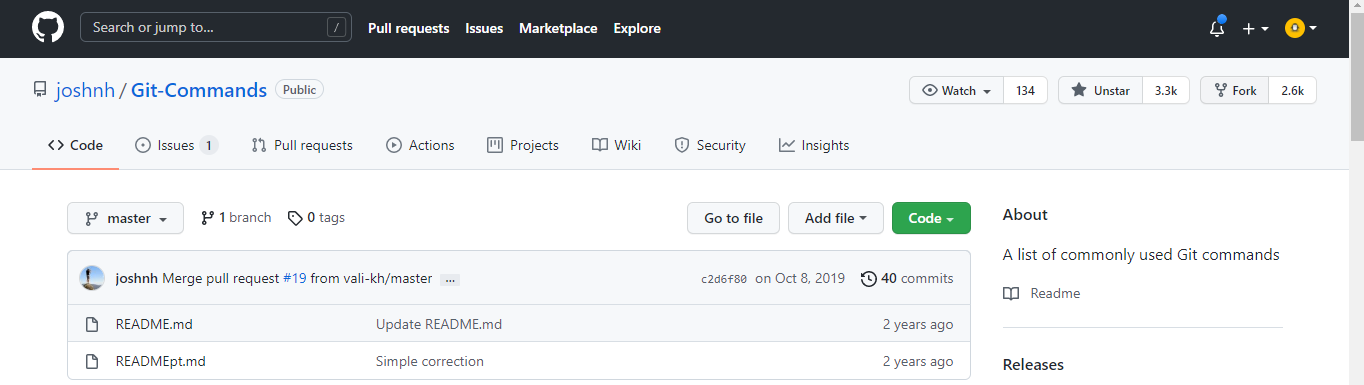The image size is (1364, 385).
Task: Switch to the repository Issues tab
Action: 176,145
